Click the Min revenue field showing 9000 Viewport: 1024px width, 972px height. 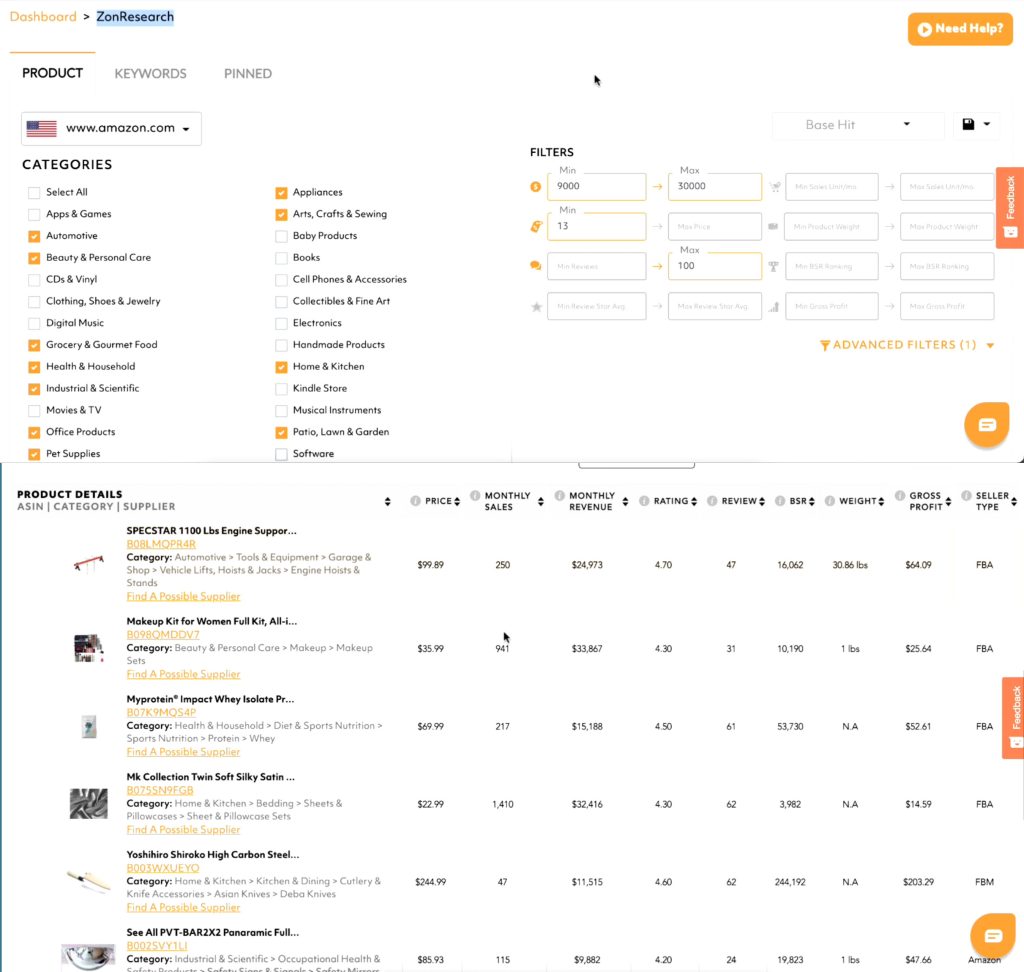597,187
